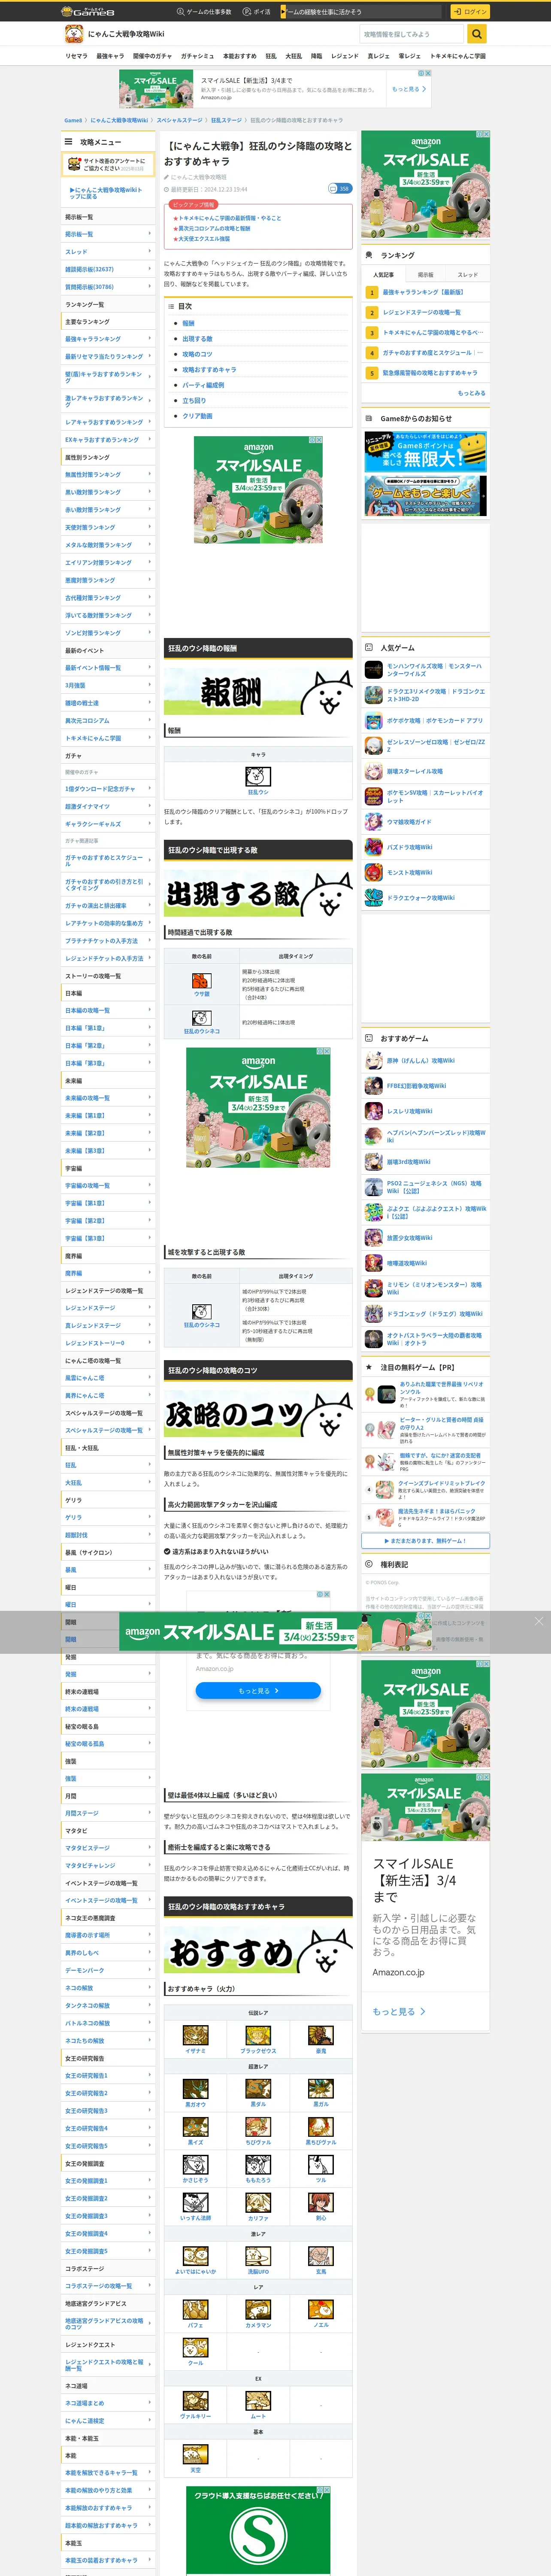Open the 黄次元コロシアムの攻略と報酬 pickup link
This screenshot has height=2576, width=551.
coord(214,228)
